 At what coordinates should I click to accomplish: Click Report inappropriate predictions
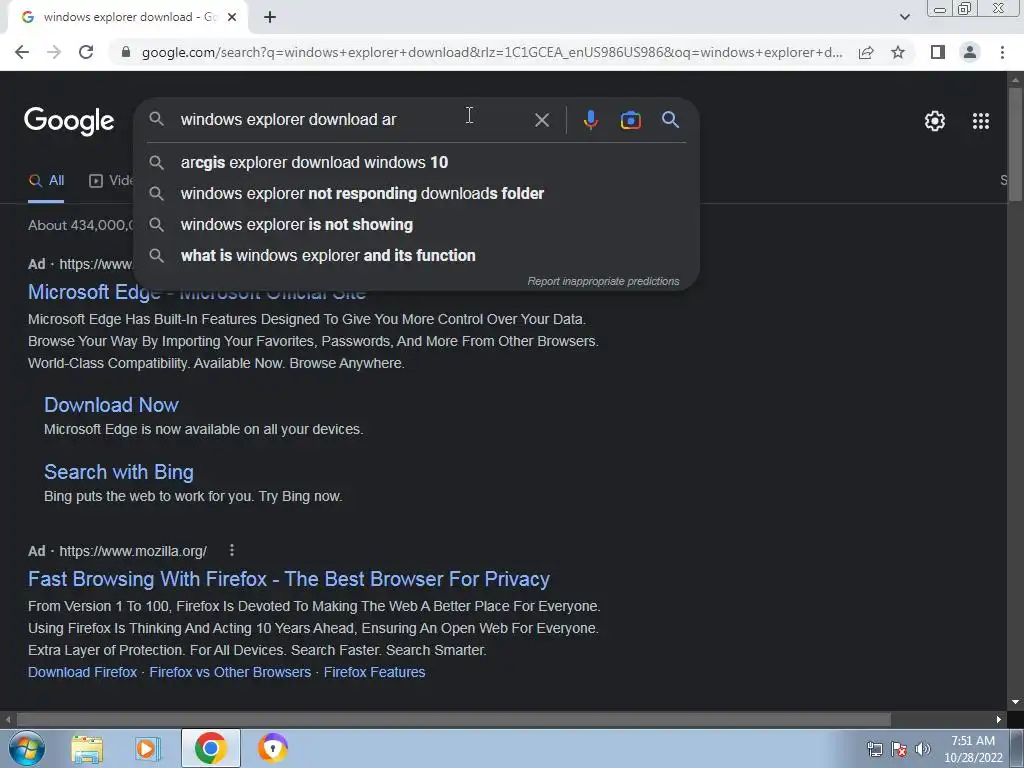(603, 281)
